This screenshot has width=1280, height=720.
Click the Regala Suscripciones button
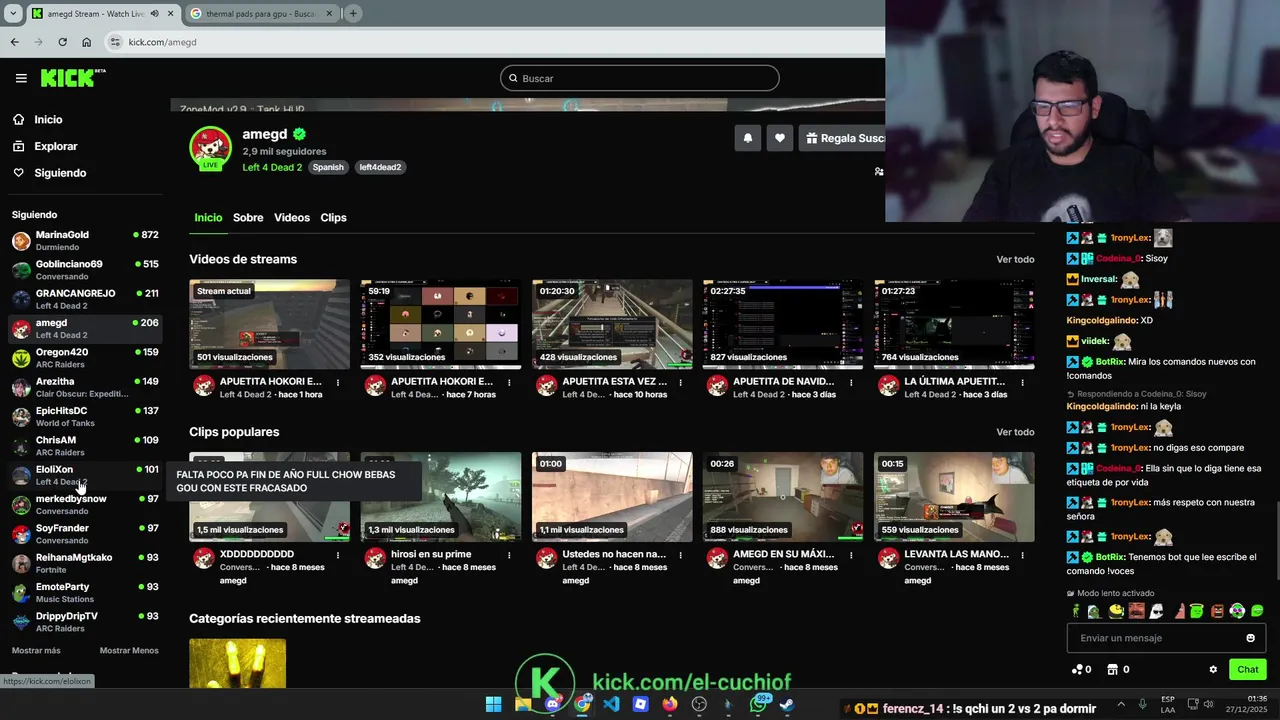click(842, 138)
